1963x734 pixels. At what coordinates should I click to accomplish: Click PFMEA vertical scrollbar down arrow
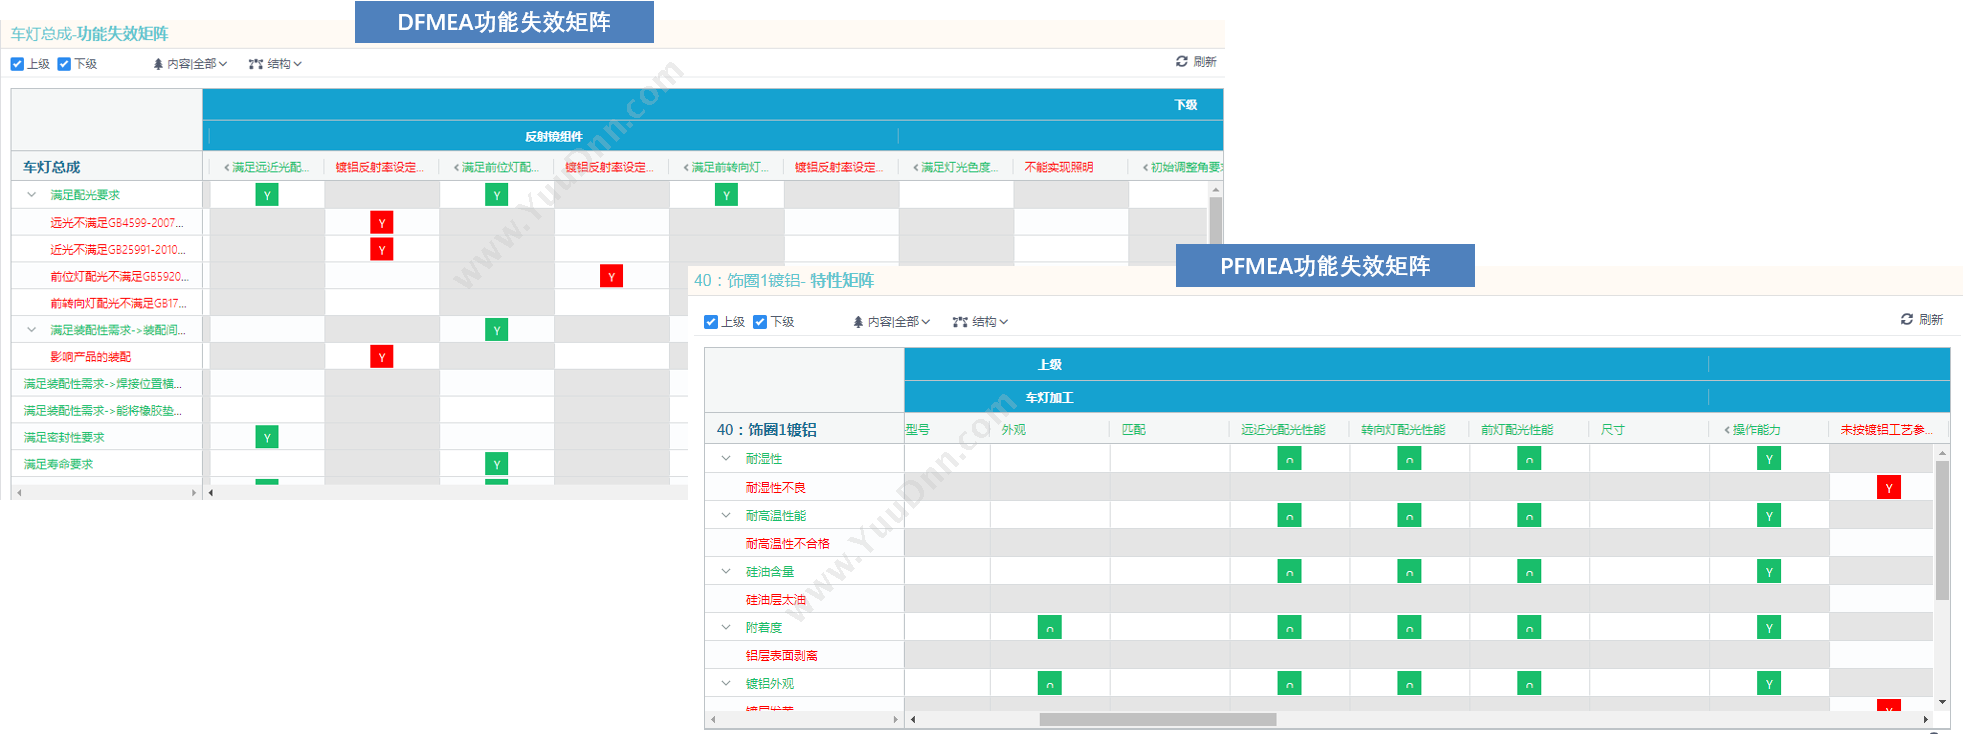point(1942,702)
